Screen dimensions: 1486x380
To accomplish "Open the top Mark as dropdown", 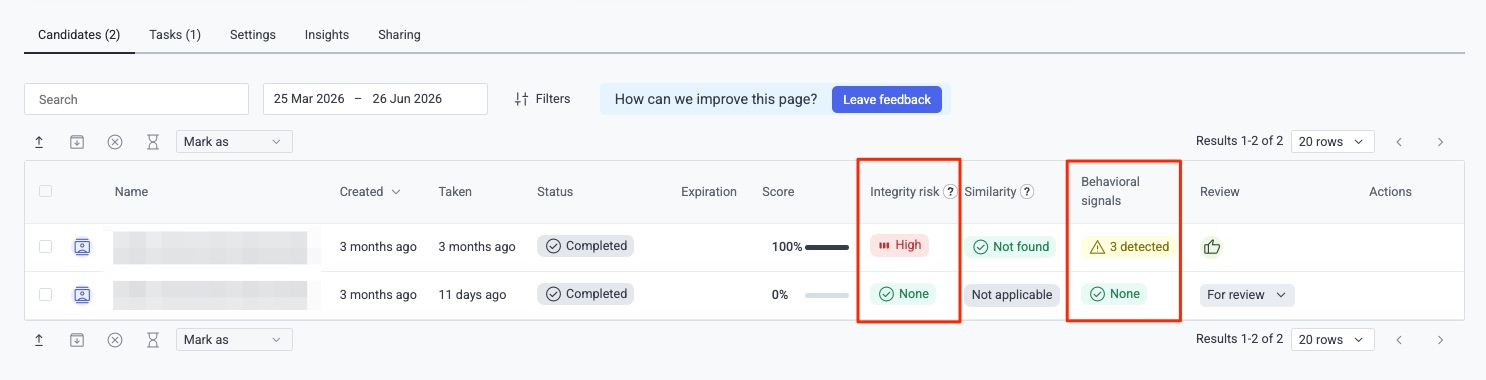I will (x=234, y=142).
